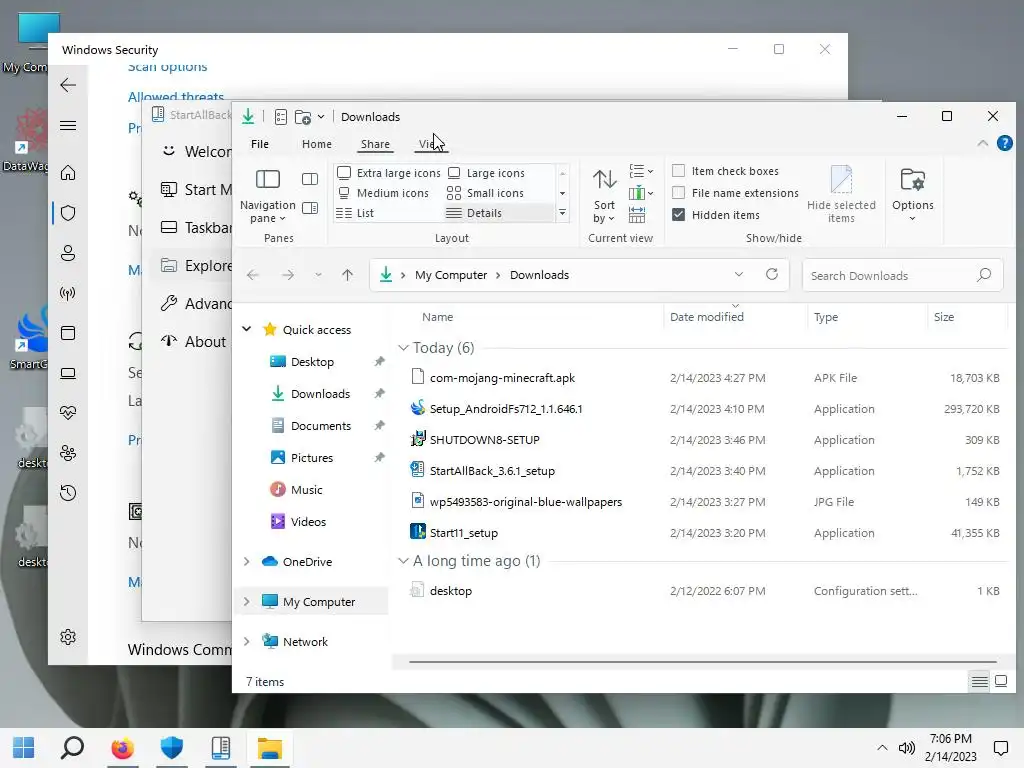Click Windows Security back arrow
The height and width of the screenshot is (768, 1024).
point(68,85)
